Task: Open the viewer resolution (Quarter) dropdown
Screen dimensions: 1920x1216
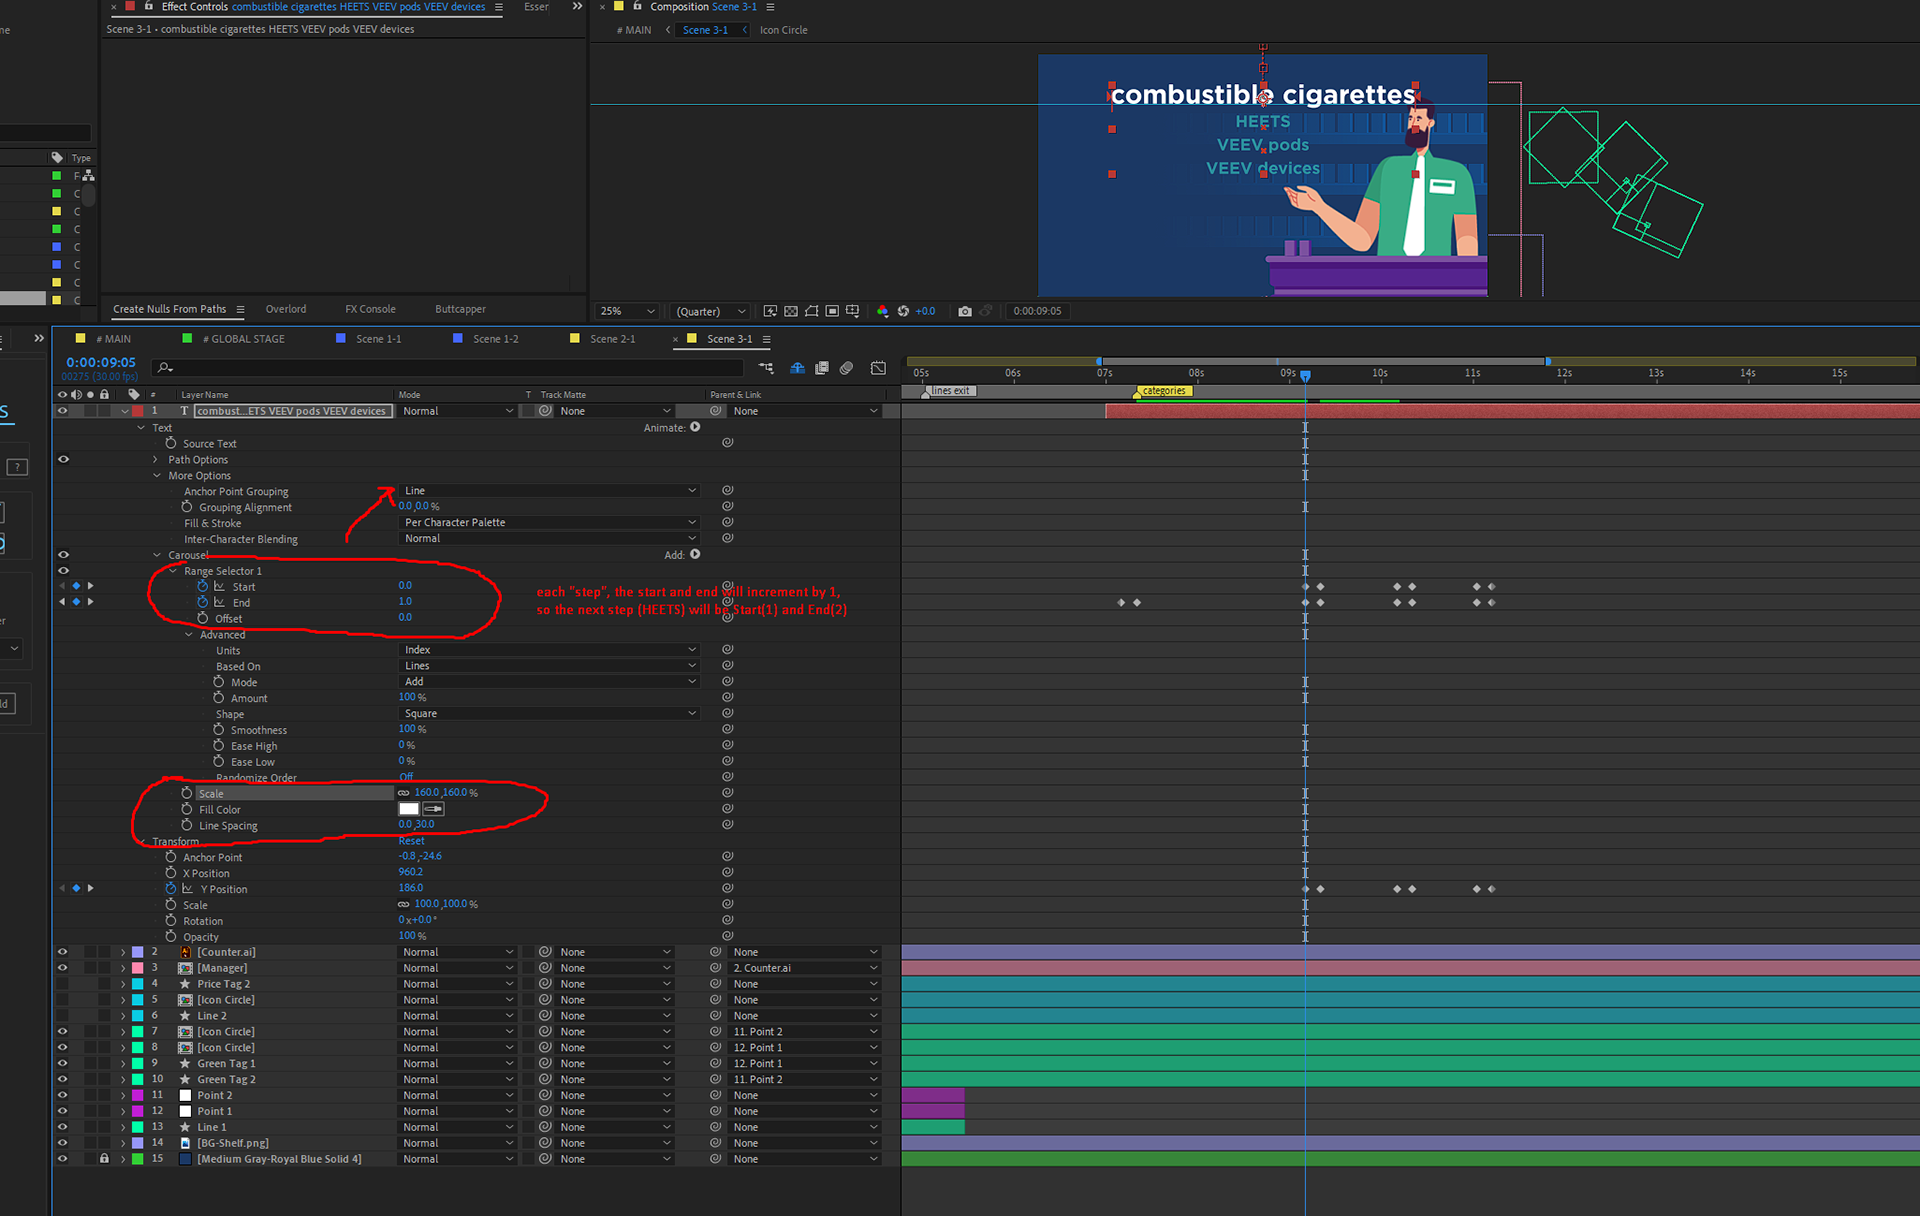Action: tap(710, 311)
